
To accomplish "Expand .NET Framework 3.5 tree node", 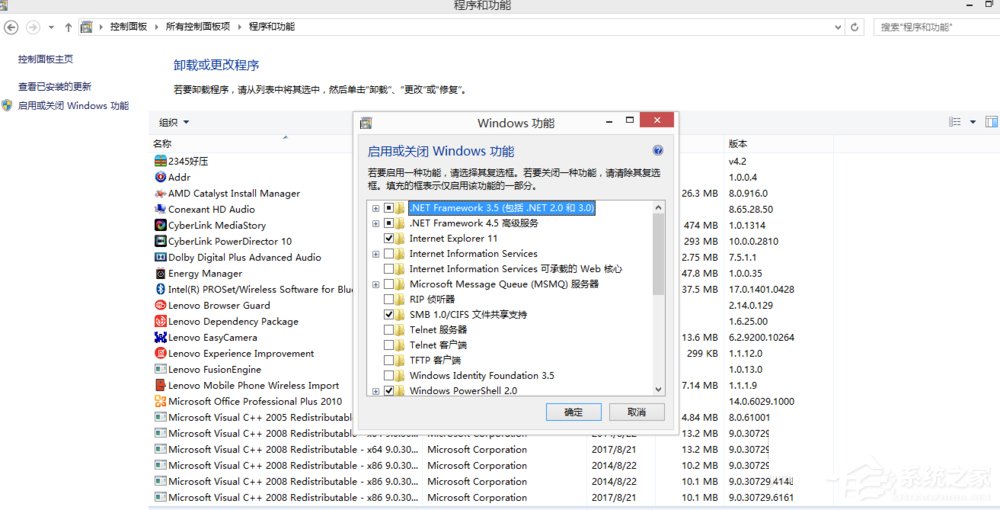I will pyautogui.click(x=376, y=208).
